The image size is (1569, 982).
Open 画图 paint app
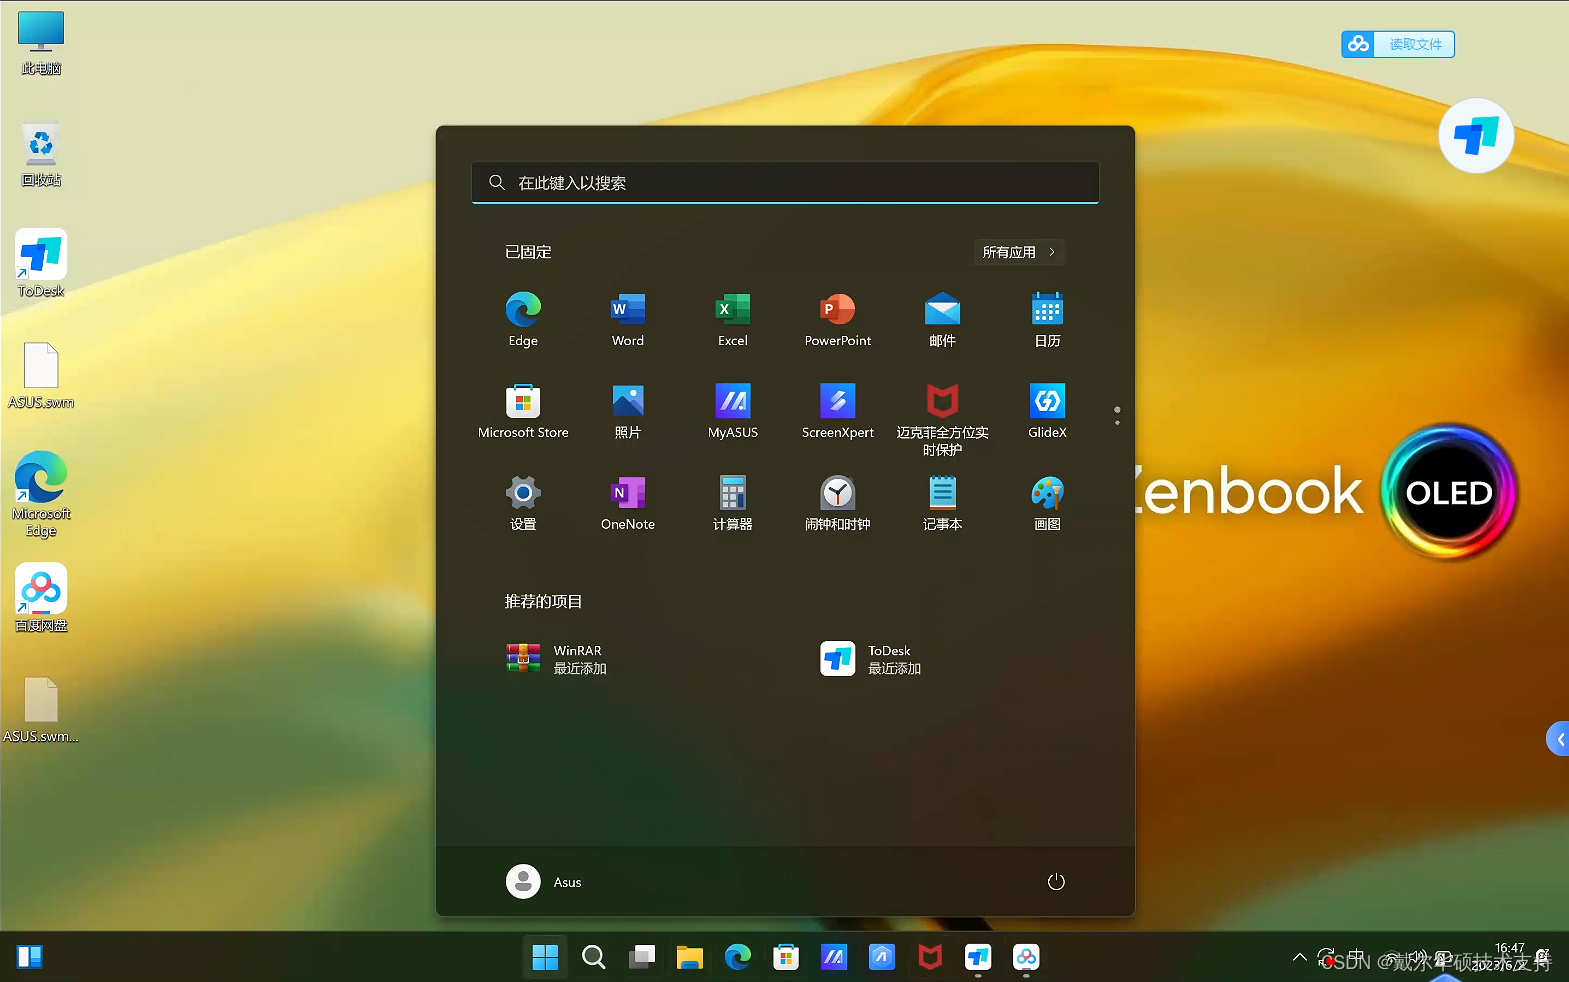pyautogui.click(x=1047, y=504)
